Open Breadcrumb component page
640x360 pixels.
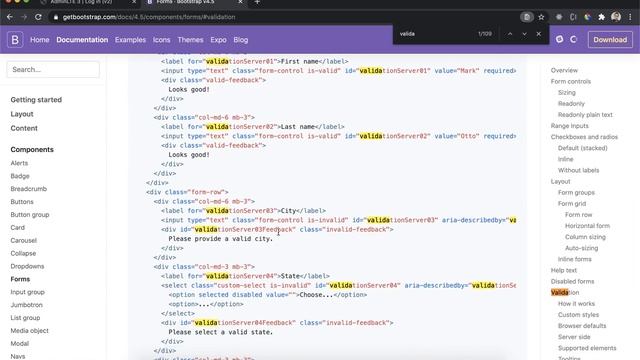coord(29,189)
